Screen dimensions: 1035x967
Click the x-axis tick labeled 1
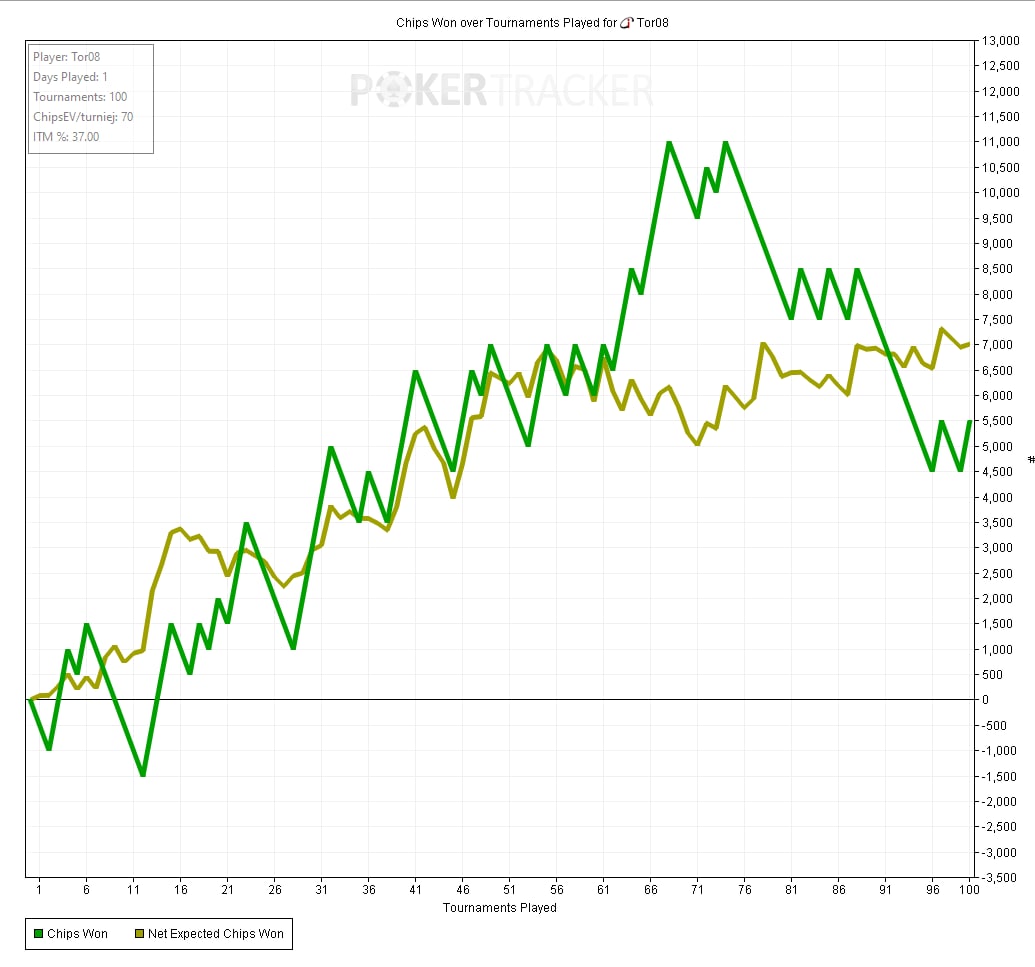pos(39,889)
